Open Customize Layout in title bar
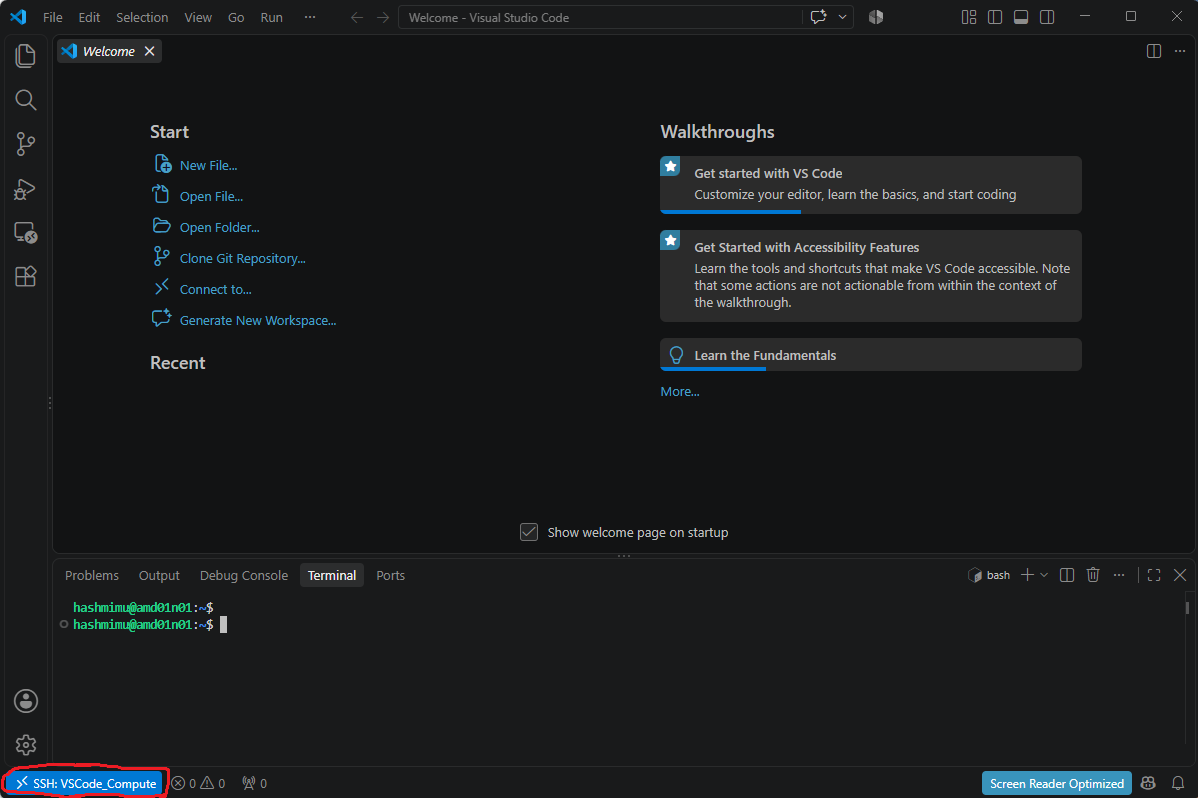 (969, 17)
